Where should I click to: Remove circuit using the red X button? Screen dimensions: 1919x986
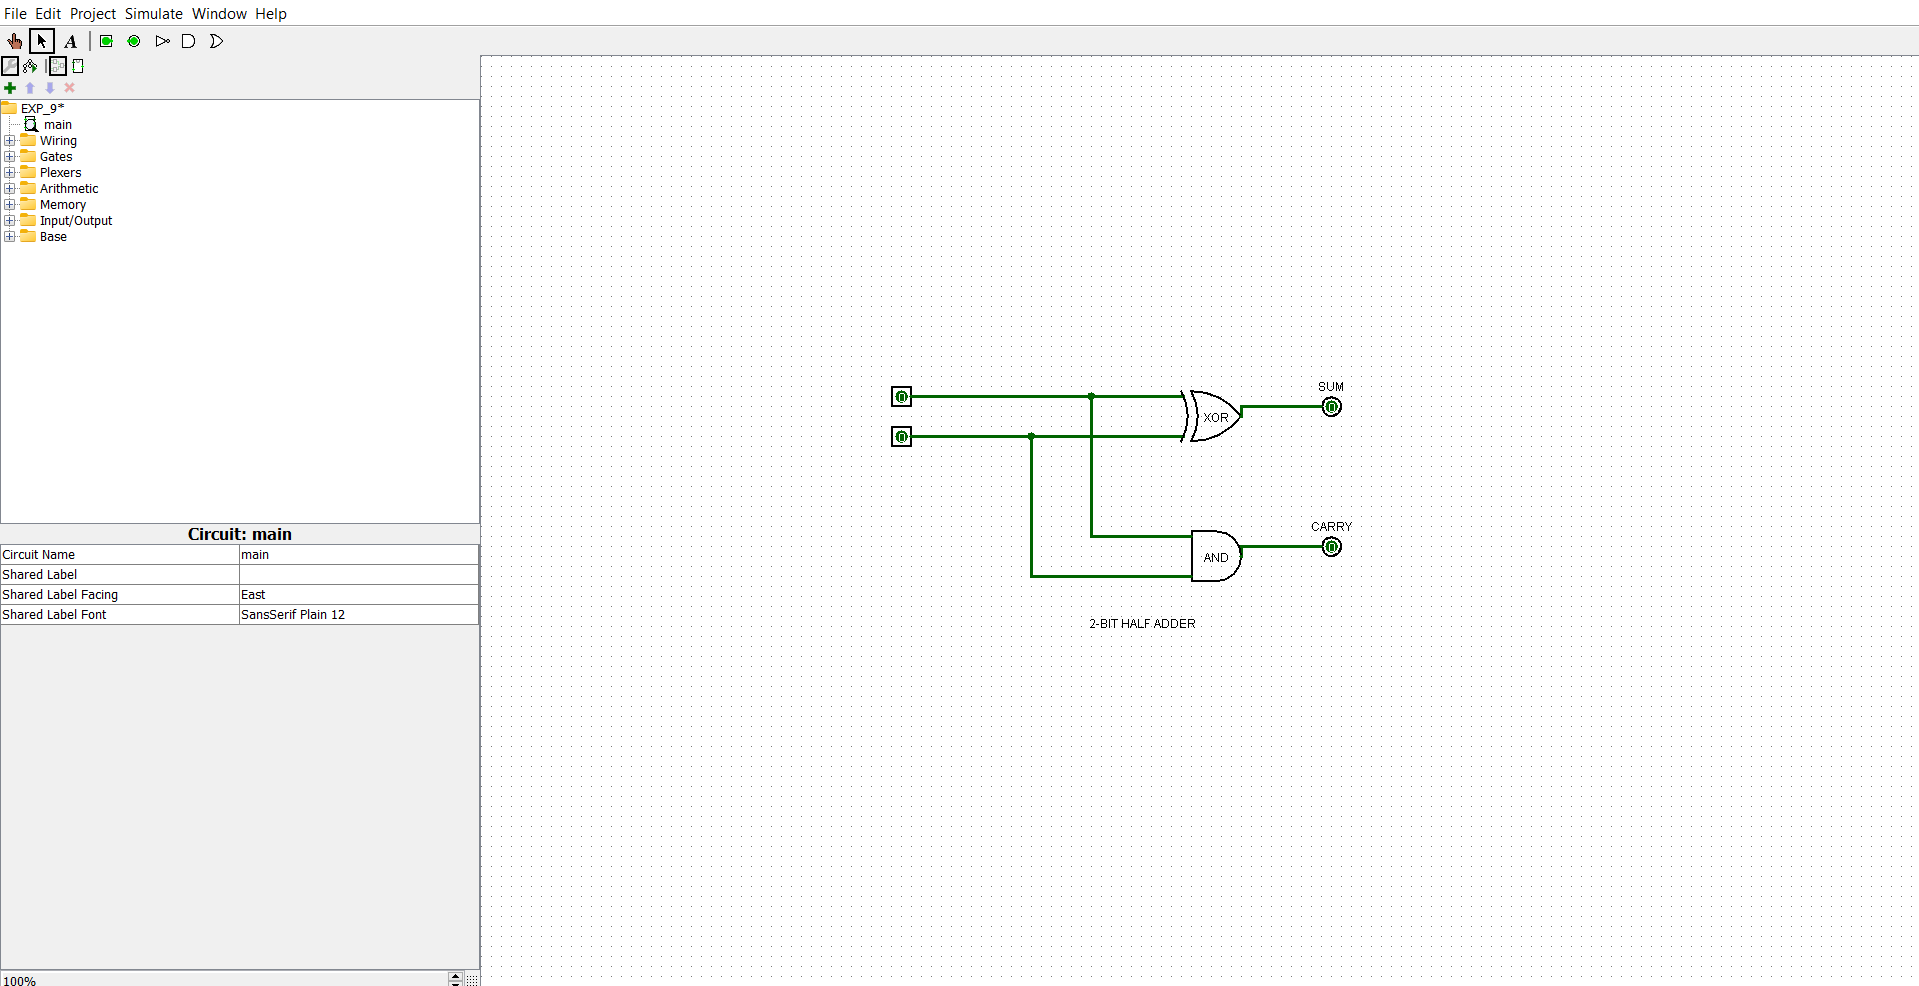69,88
